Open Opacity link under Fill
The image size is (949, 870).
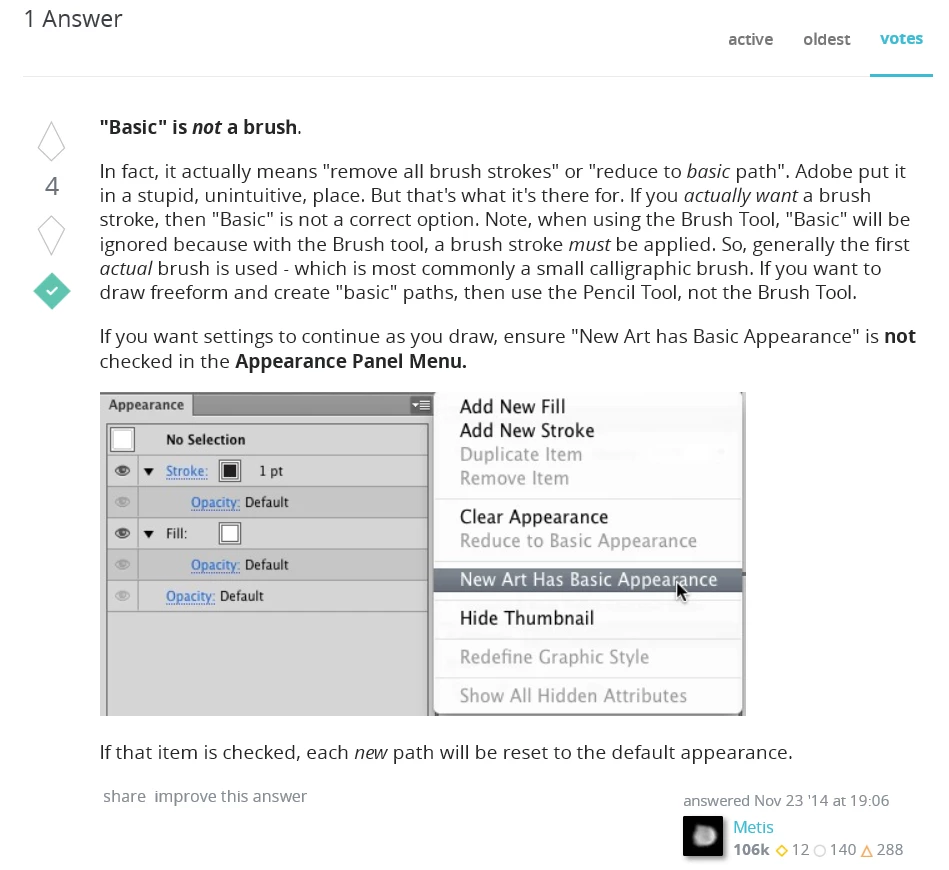215,565
